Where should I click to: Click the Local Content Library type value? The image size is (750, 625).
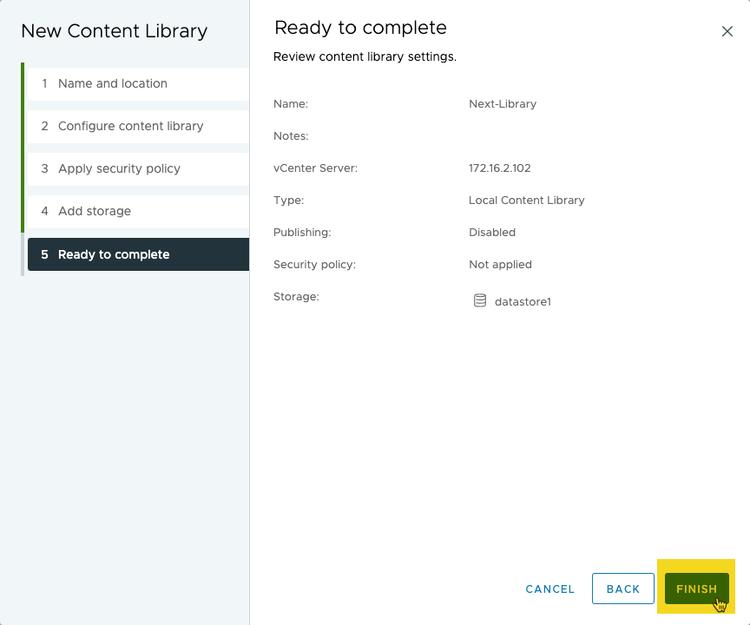click(x=526, y=200)
